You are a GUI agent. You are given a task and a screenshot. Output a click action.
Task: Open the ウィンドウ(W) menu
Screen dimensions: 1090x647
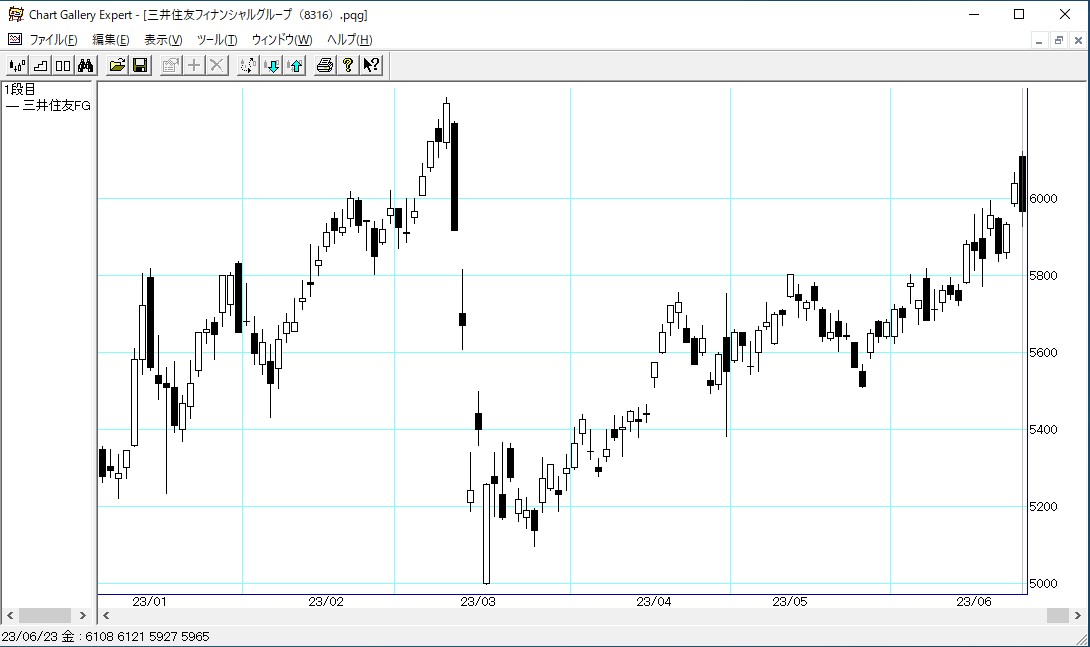[282, 40]
